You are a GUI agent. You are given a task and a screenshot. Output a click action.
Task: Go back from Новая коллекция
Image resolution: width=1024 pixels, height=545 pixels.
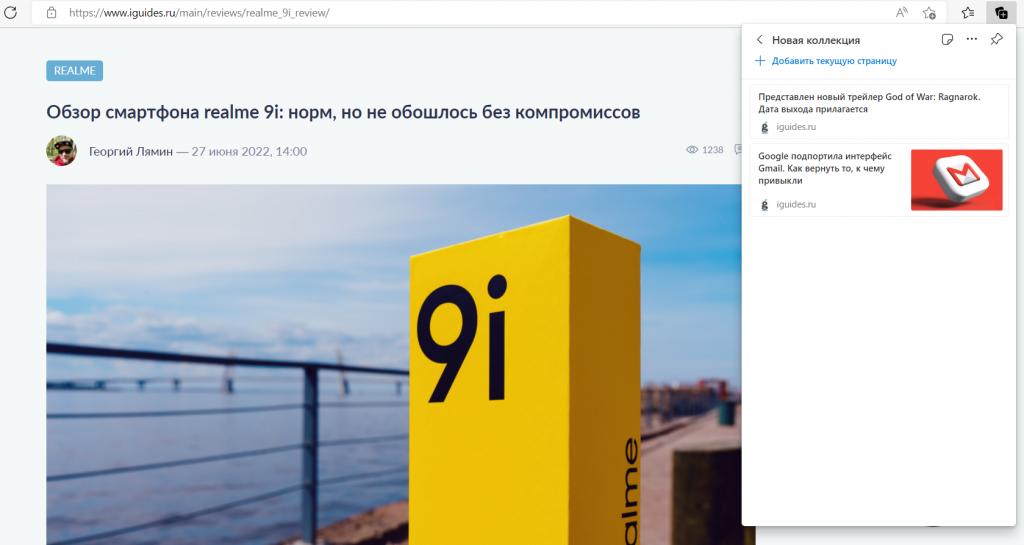(760, 40)
